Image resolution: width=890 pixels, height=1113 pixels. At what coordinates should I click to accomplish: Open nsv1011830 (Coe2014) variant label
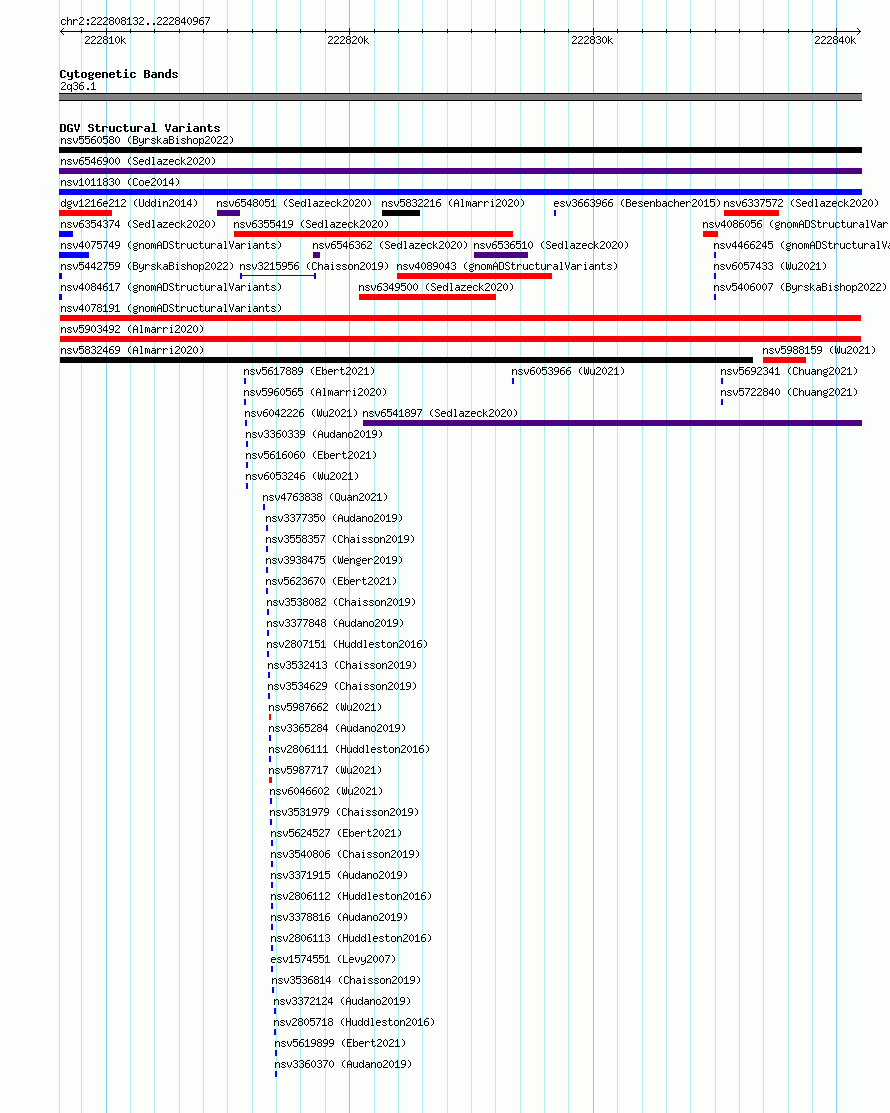[120, 182]
